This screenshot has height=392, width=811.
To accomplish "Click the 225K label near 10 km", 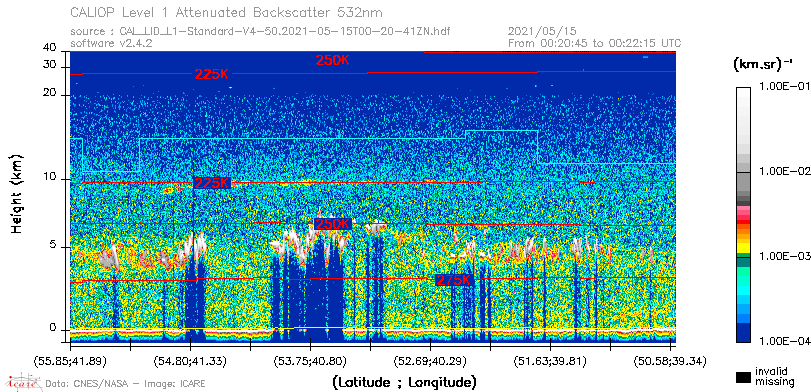I will pos(212,183).
